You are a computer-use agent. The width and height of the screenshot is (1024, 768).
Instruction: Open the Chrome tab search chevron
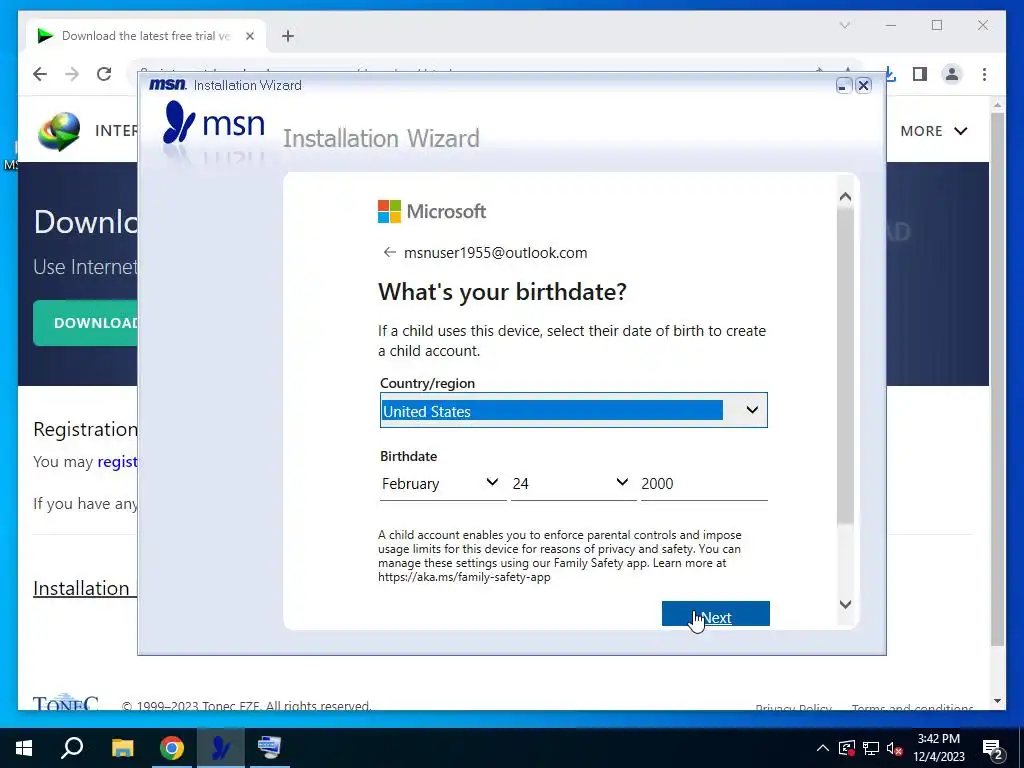844,25
